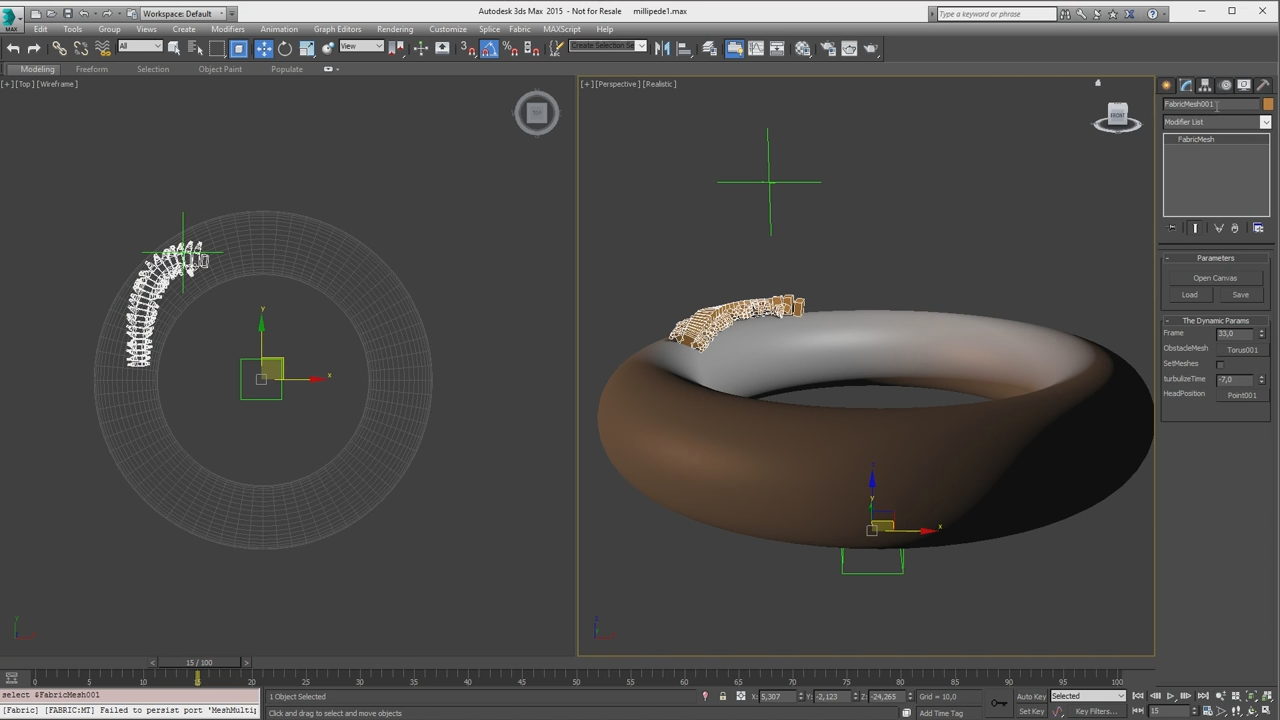Open the Modify command panel tab
This screenshot has width=1280, height=720.
(x=1186, y=85)
